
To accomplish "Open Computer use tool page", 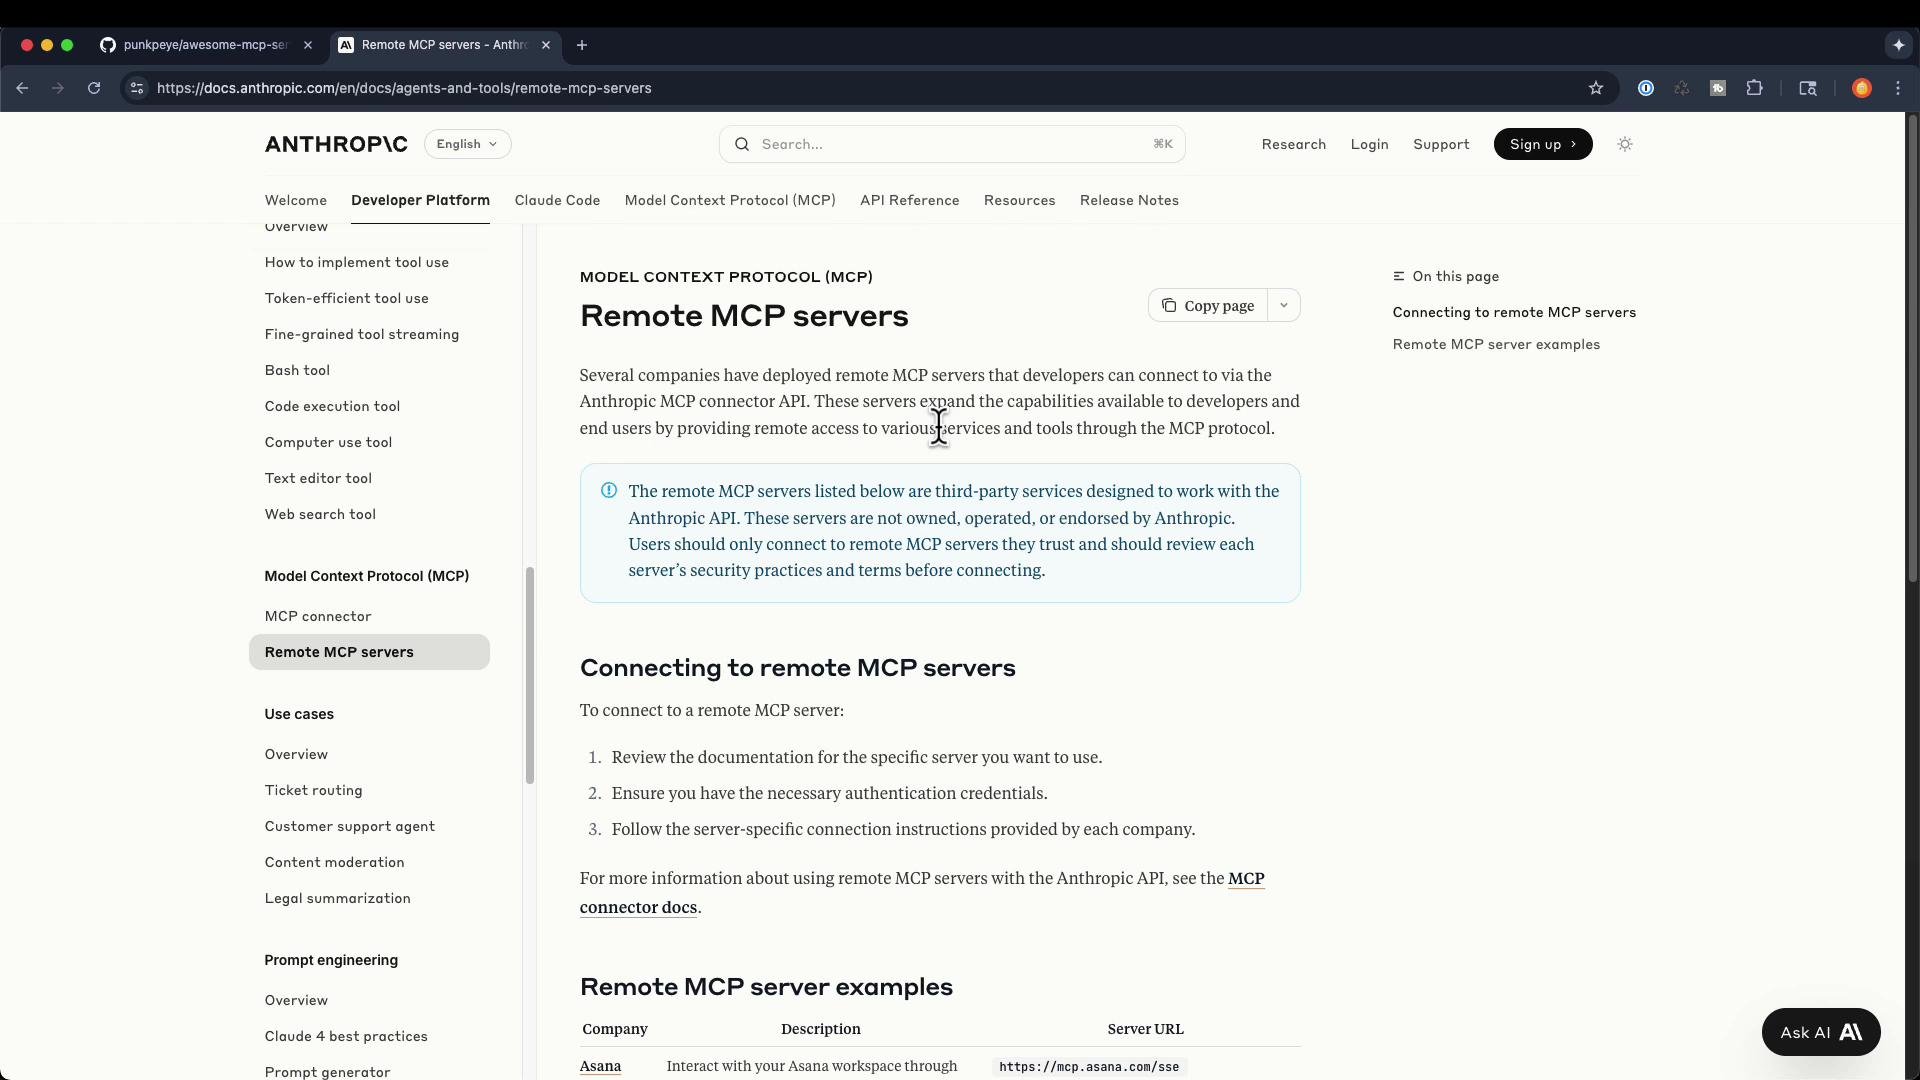I will [328, 442].
